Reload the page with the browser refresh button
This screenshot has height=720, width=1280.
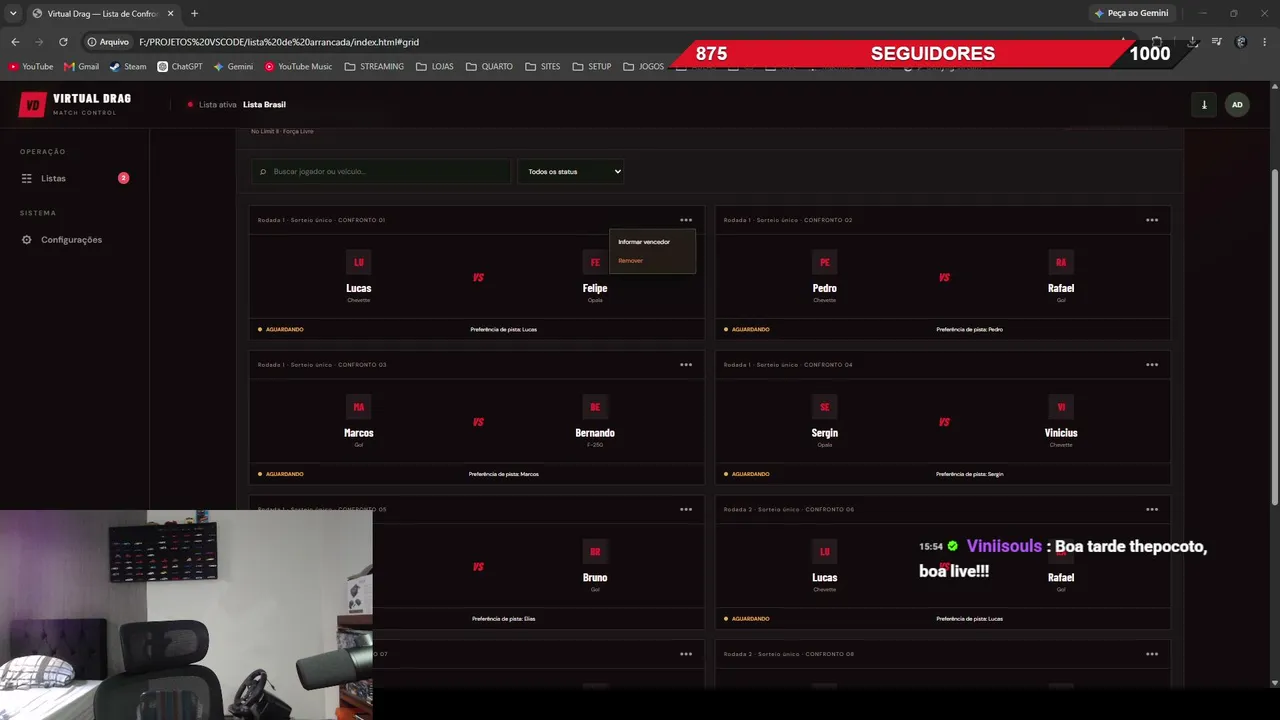63,42
